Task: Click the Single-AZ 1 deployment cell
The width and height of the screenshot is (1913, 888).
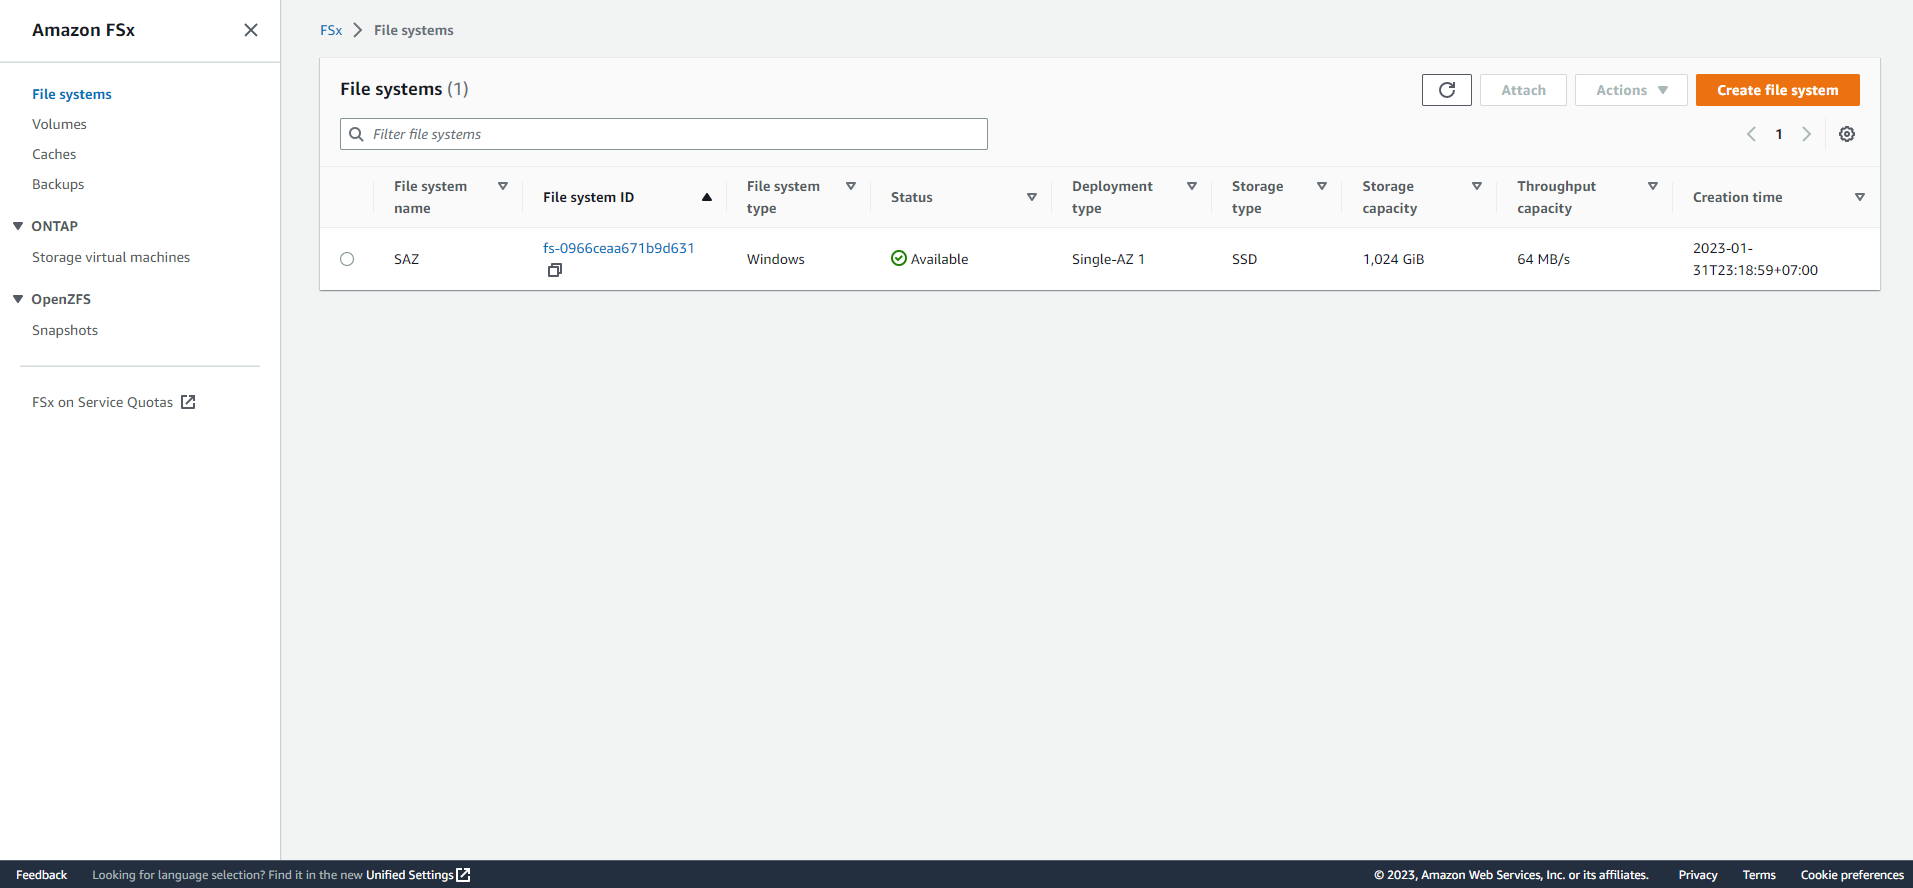Action: coord(1108,259)
